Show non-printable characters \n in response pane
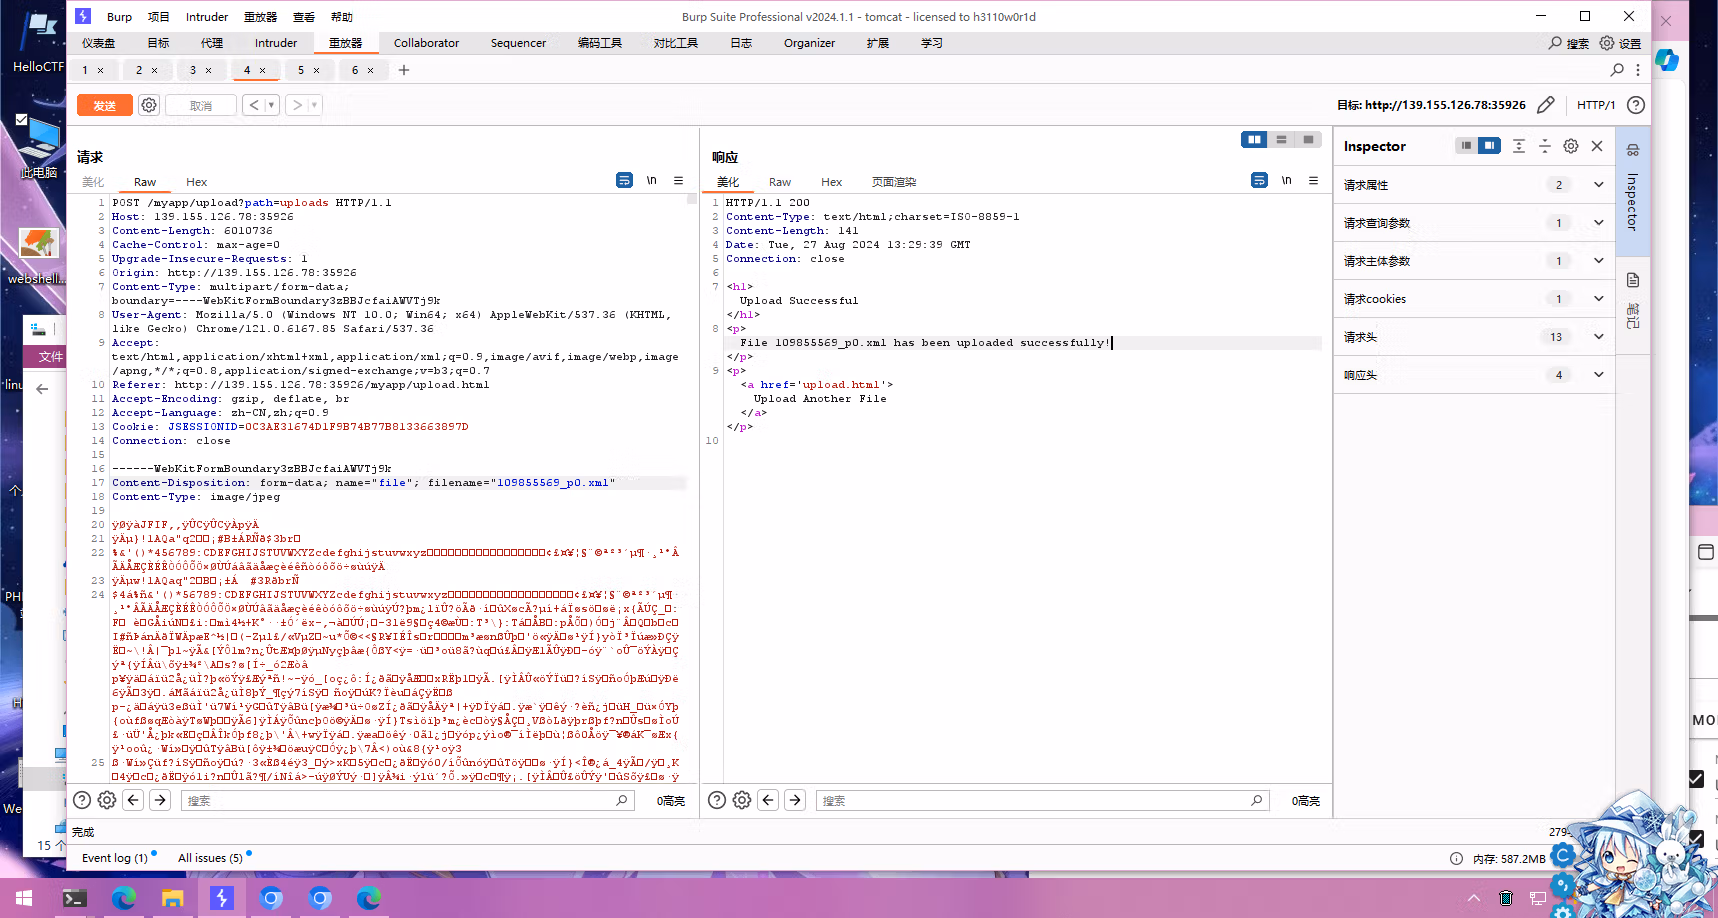The height and width of the screenshot is (918, 1718). click(1287, 181)
